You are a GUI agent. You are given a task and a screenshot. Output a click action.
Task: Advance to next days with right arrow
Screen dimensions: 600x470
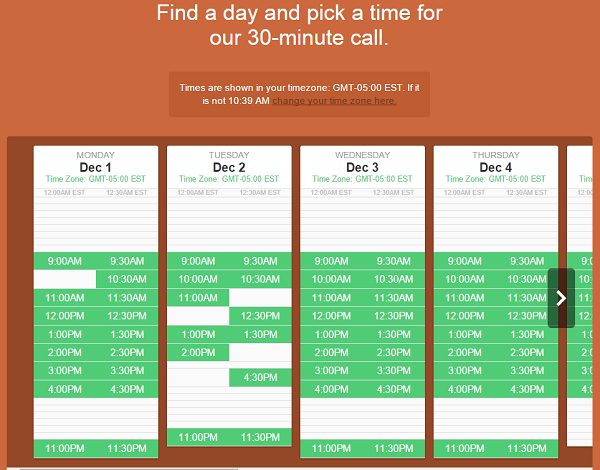click(x=561, y=298)
